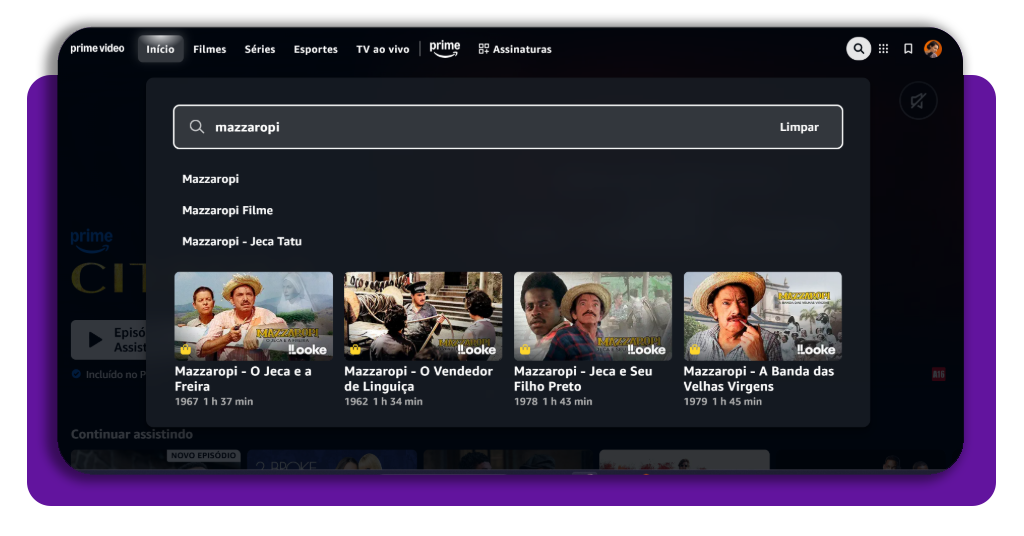
Task: Click title Mazzaropi - Jeca e Seu Filho Preto
Action: pyautogui.click(x=583, y=379)
